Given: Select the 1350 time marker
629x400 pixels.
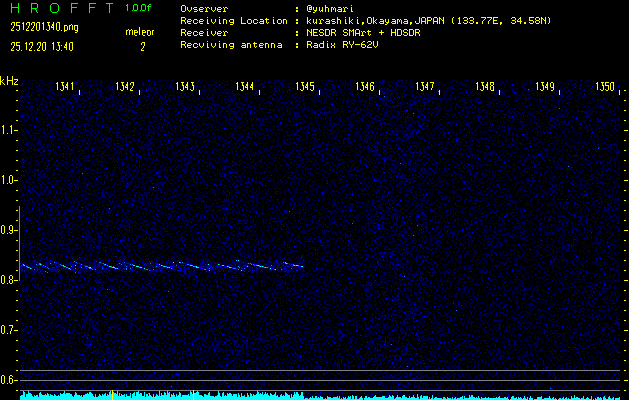Looking at the screenshot, I should pyautogui.click(x=605, y=87).
